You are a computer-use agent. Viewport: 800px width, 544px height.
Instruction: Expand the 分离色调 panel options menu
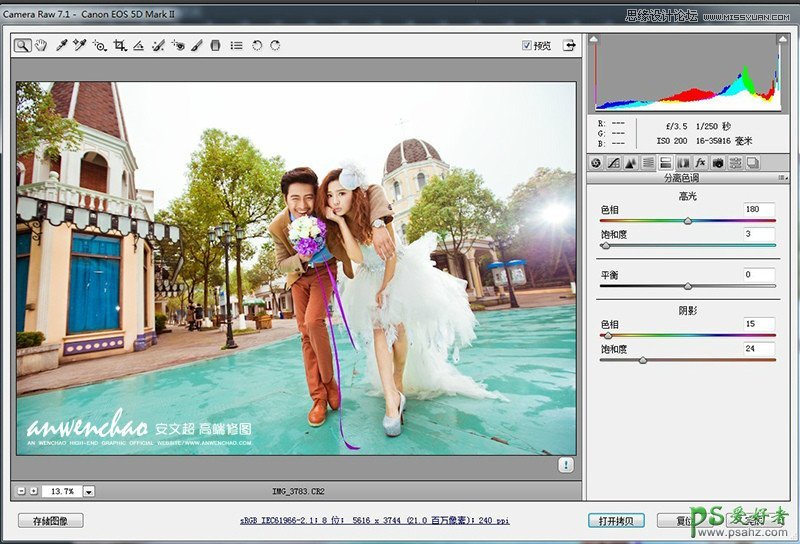(x=783, y=177)
